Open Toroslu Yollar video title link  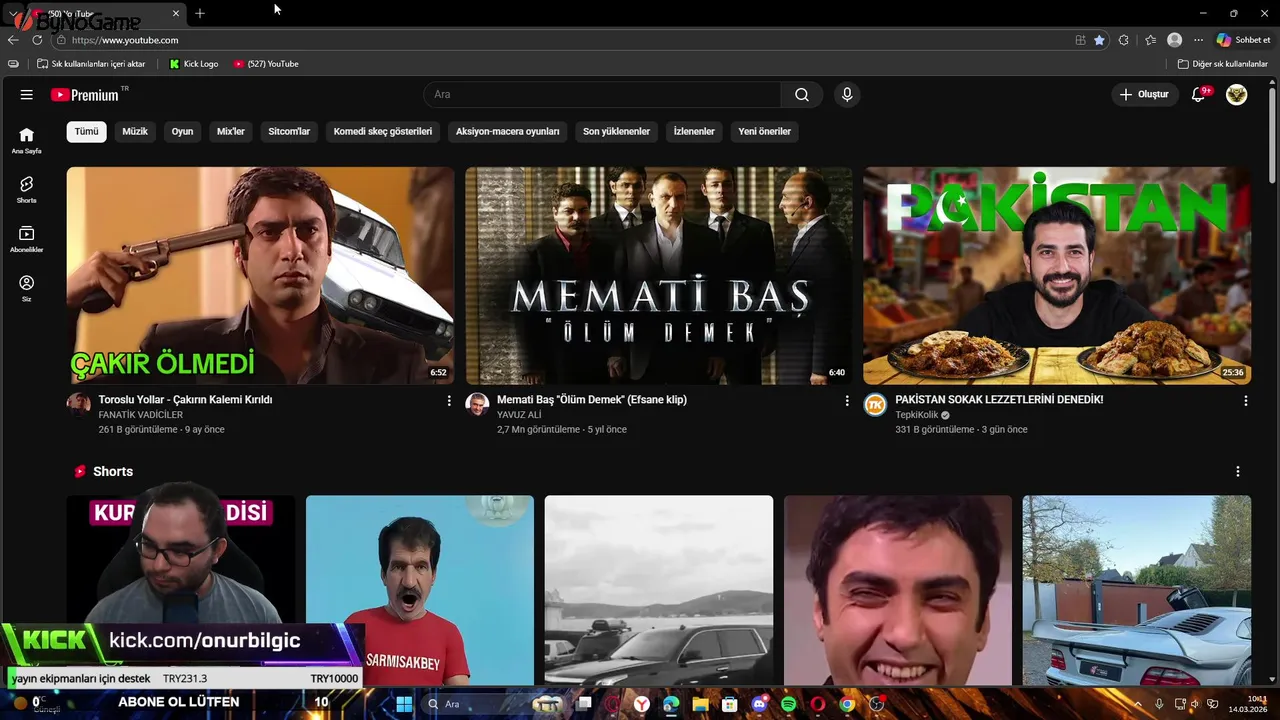pos(185,400)
